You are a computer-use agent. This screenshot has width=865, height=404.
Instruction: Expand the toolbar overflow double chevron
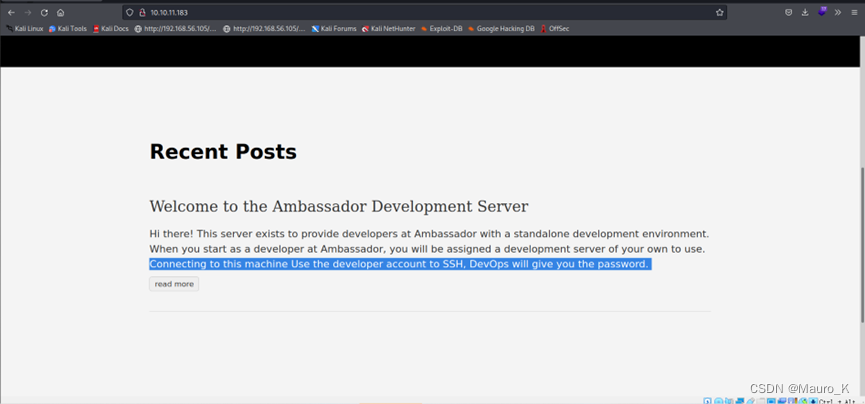tap(837, 12)
